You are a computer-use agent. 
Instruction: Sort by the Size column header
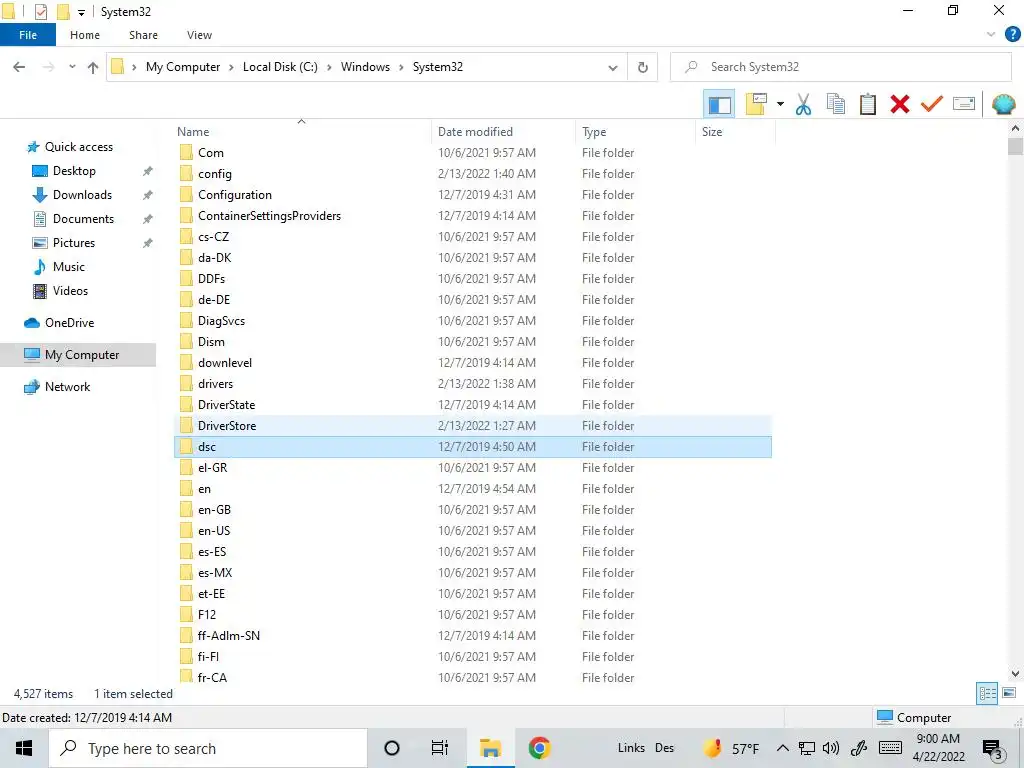[712, 132]
